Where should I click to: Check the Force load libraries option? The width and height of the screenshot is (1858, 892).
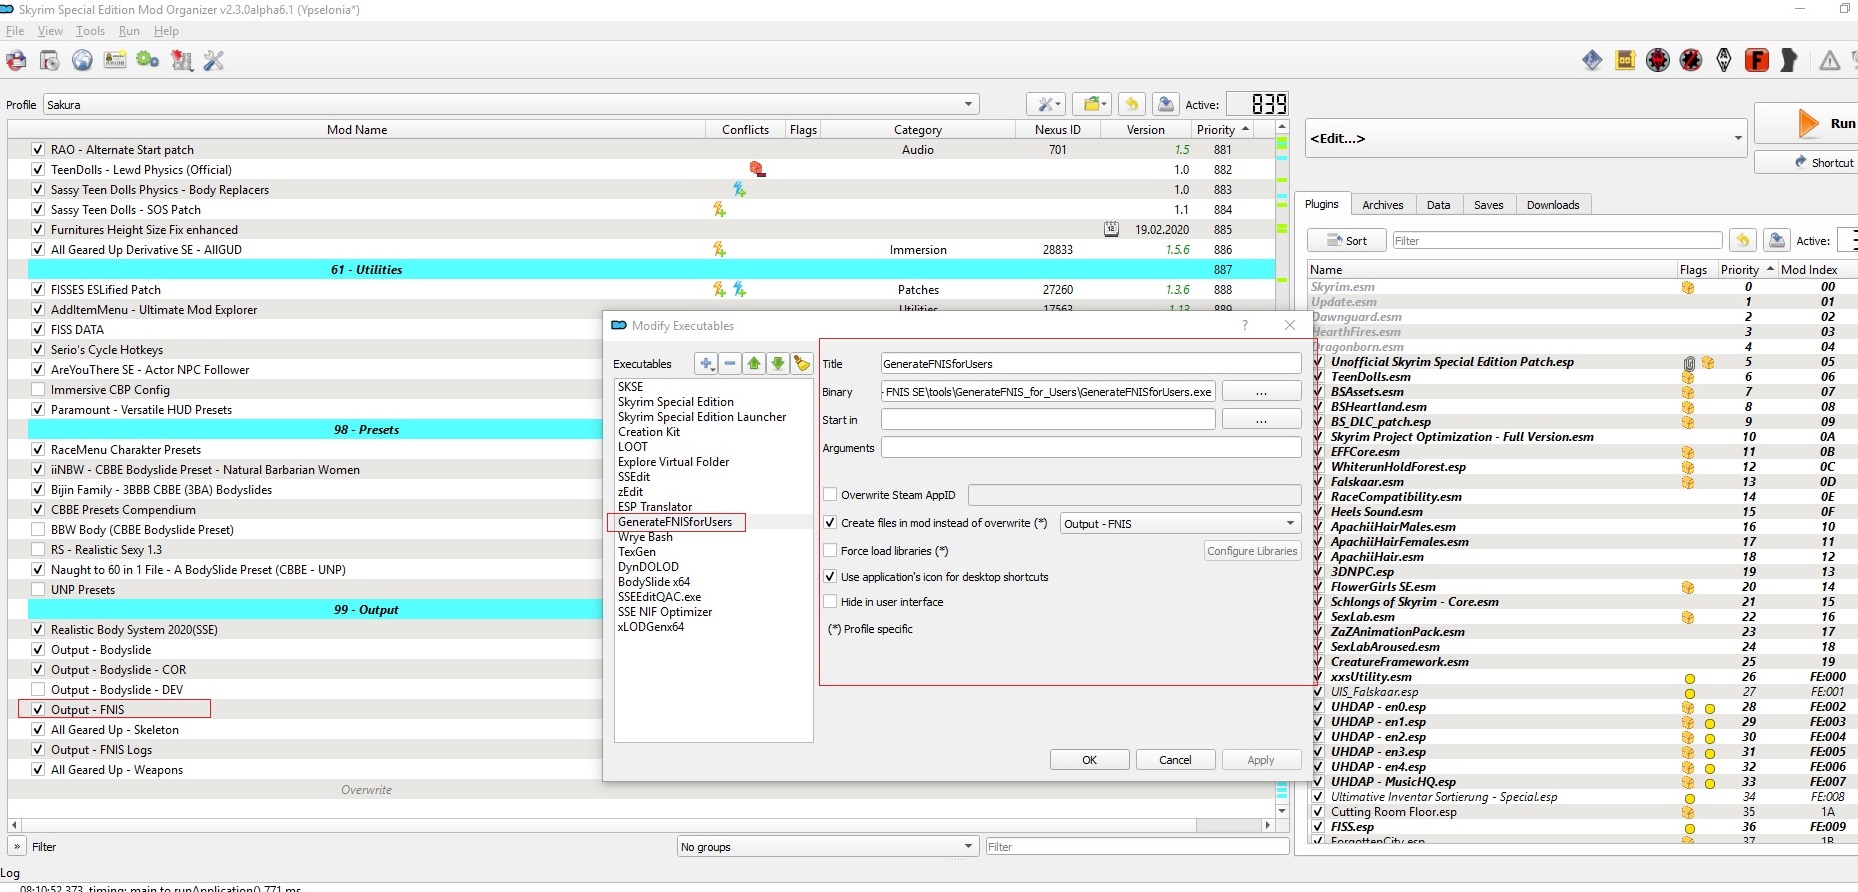[830, 551]
